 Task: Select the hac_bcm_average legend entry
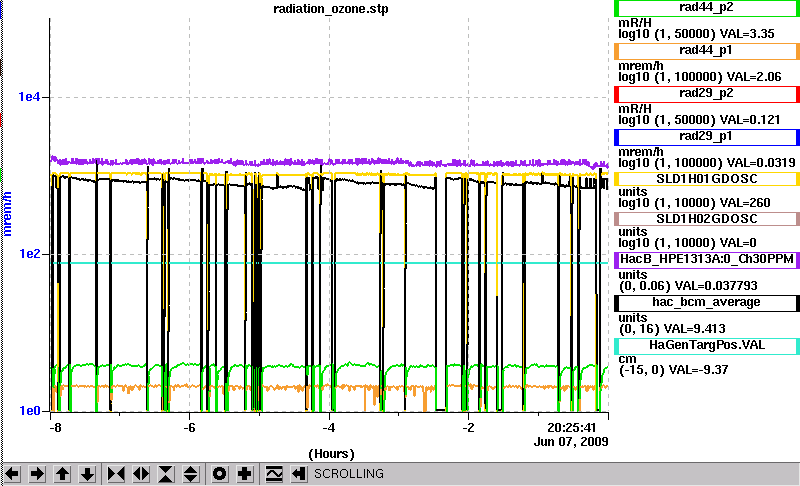point(707,303)
